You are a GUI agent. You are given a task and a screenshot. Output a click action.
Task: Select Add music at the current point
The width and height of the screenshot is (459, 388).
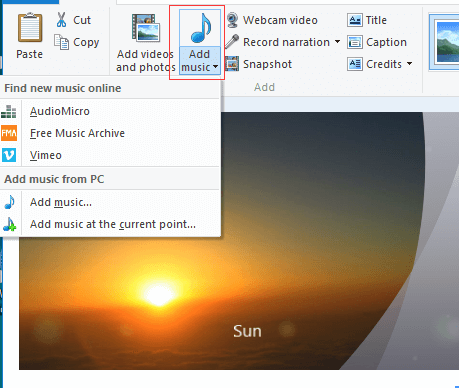click(110, 224)
